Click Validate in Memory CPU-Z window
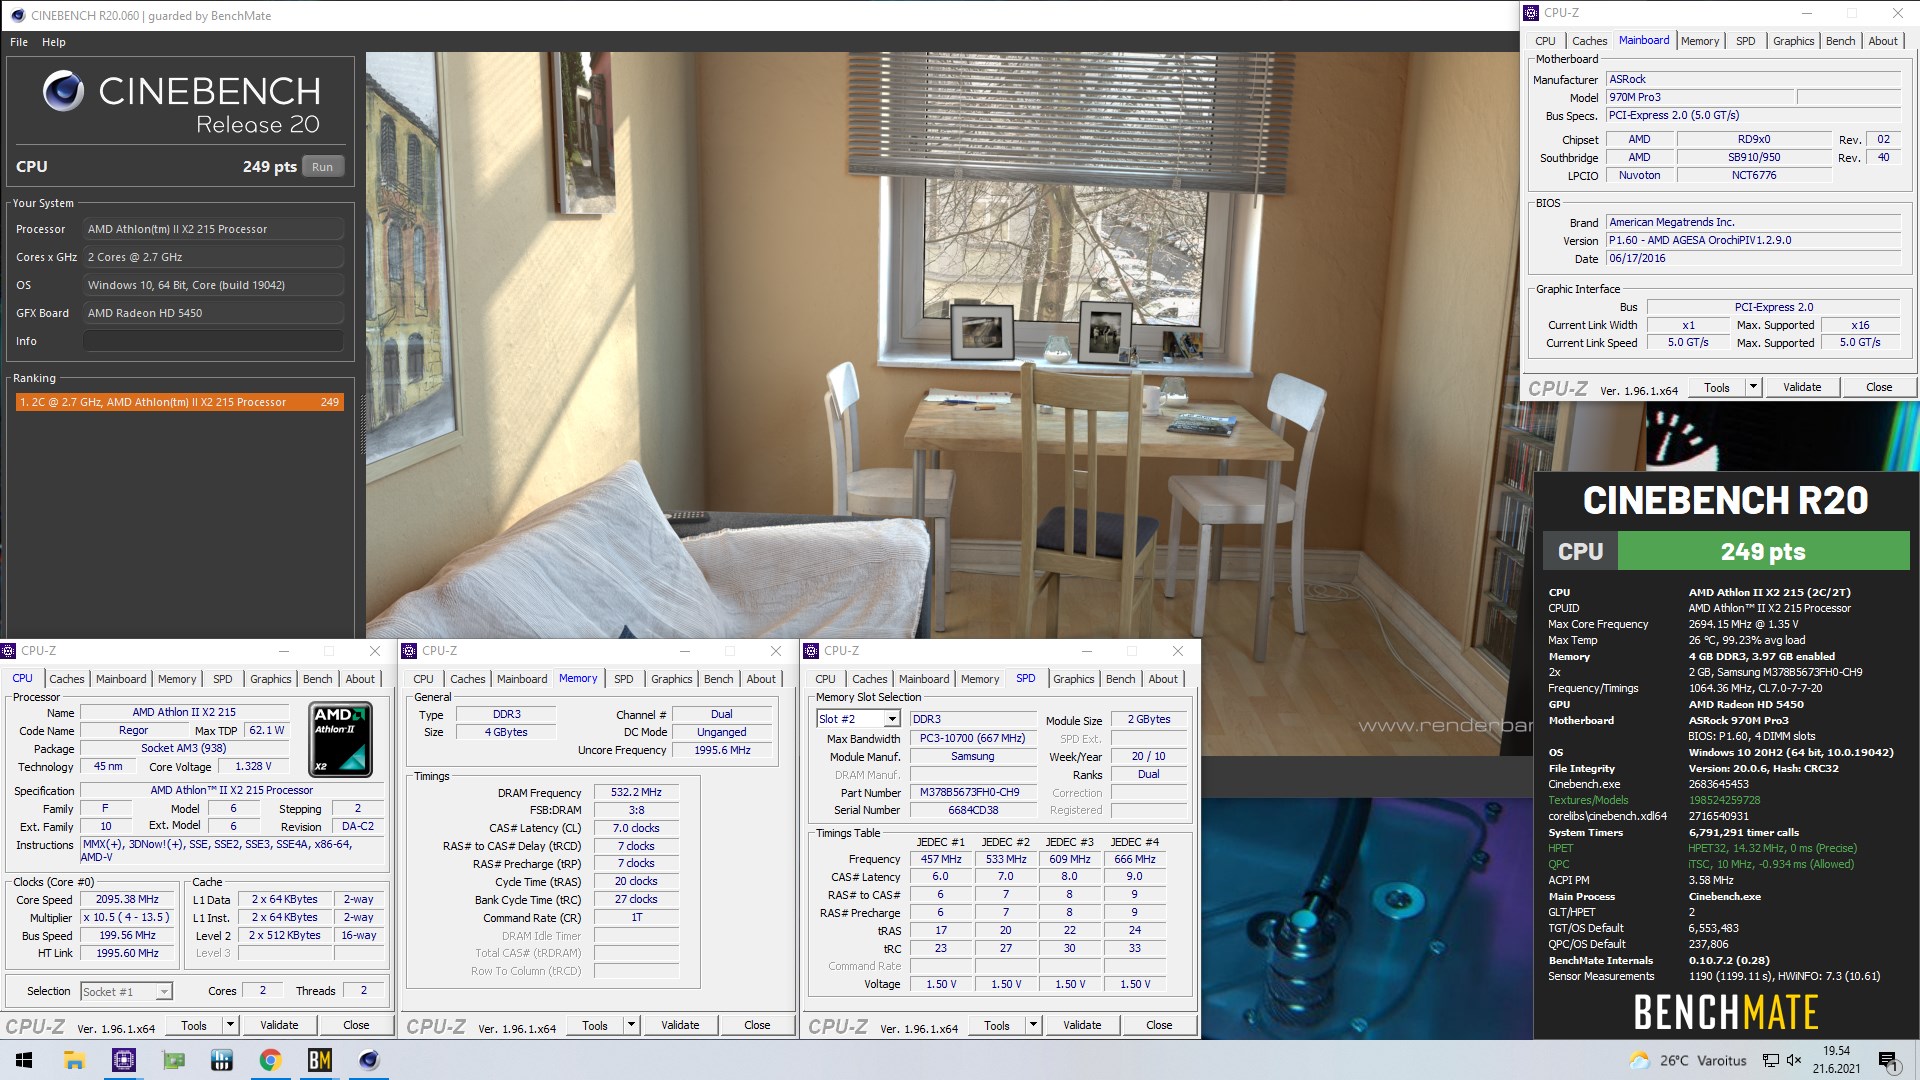1920x1080 pixels. 680,1025
